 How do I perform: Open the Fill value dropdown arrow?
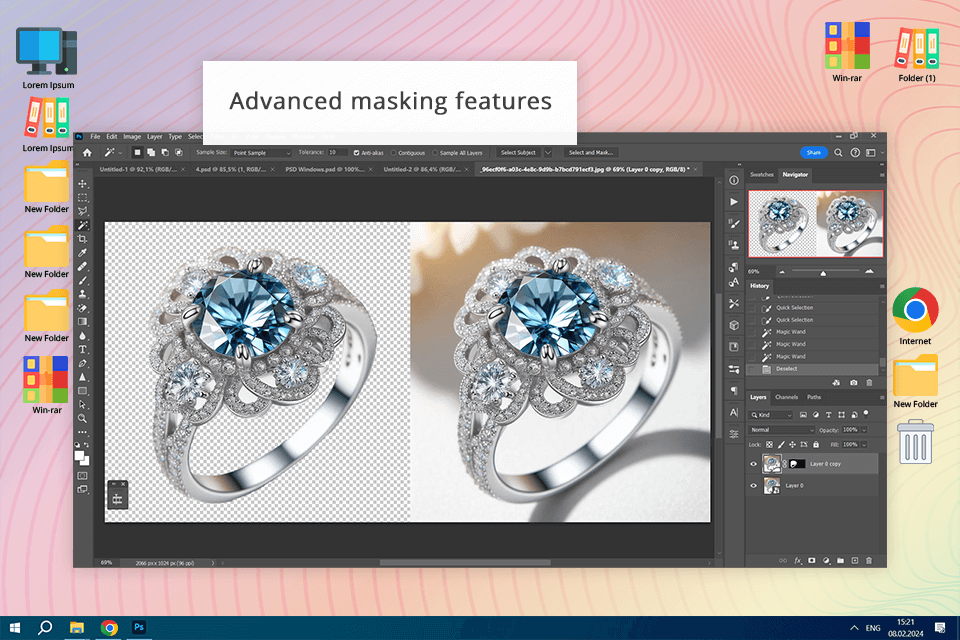pyautogui.click(x=864, y=445)
